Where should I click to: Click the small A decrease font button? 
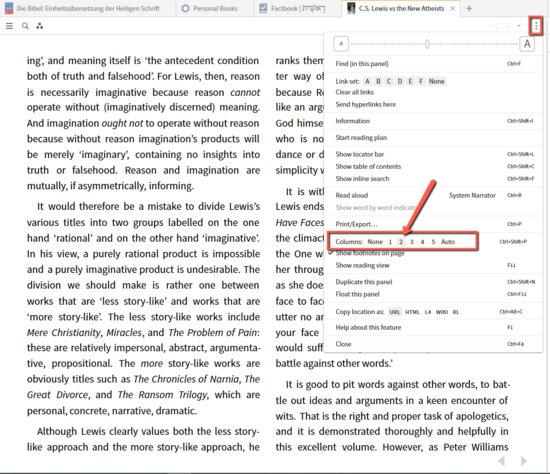[x=341, y=44]
